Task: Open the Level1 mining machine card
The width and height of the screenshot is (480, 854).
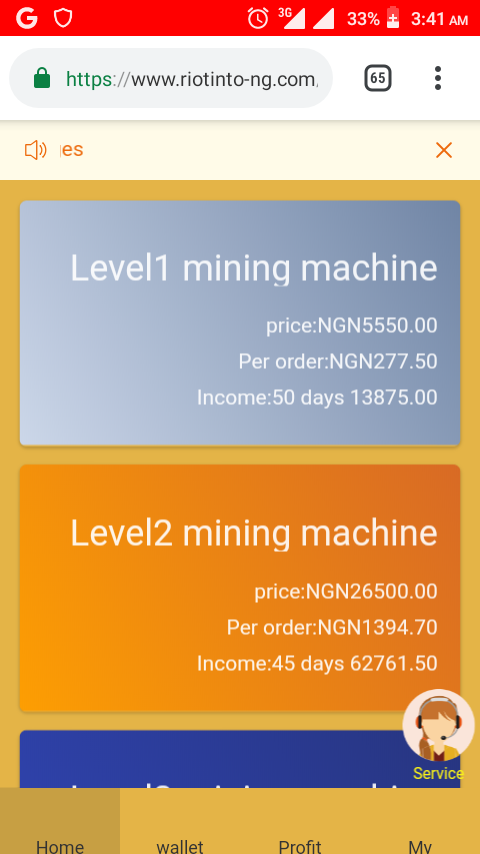Action: (x=240, y=323)
